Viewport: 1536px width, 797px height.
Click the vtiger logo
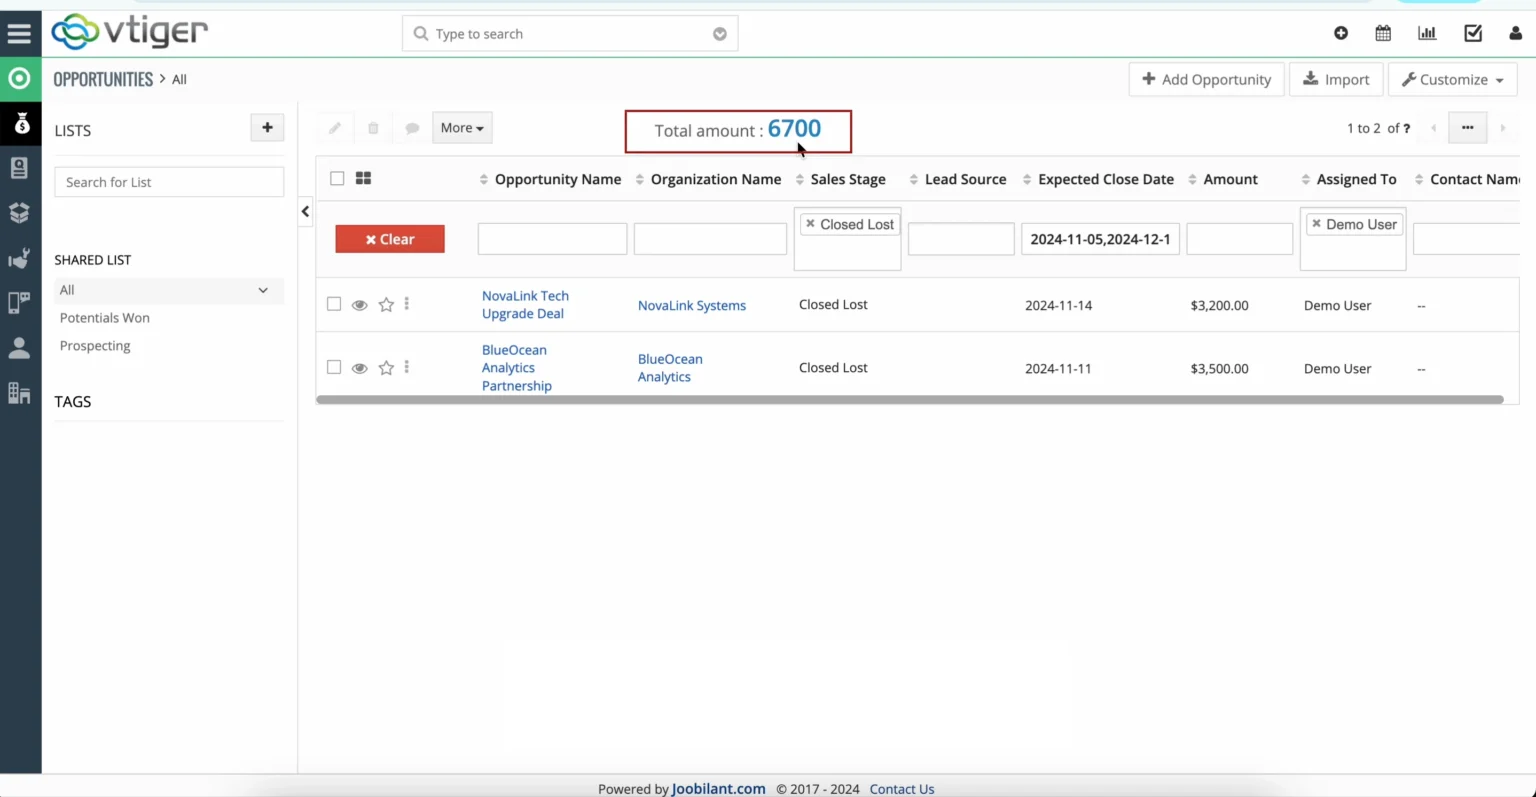129,32
